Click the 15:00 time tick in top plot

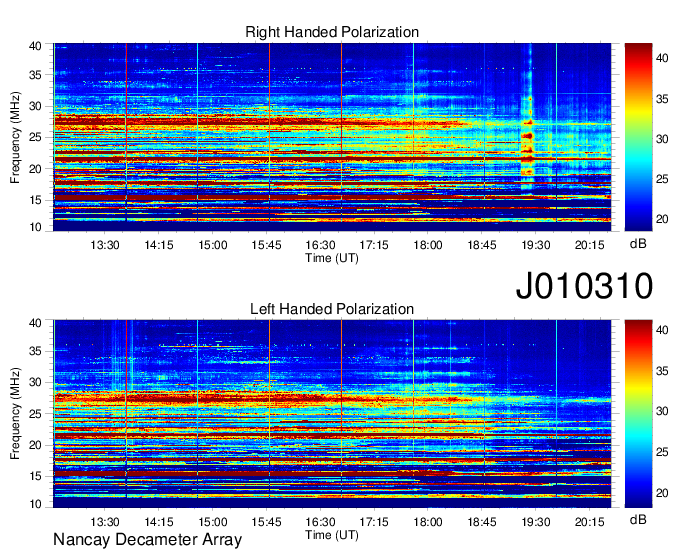pos(213,245)
